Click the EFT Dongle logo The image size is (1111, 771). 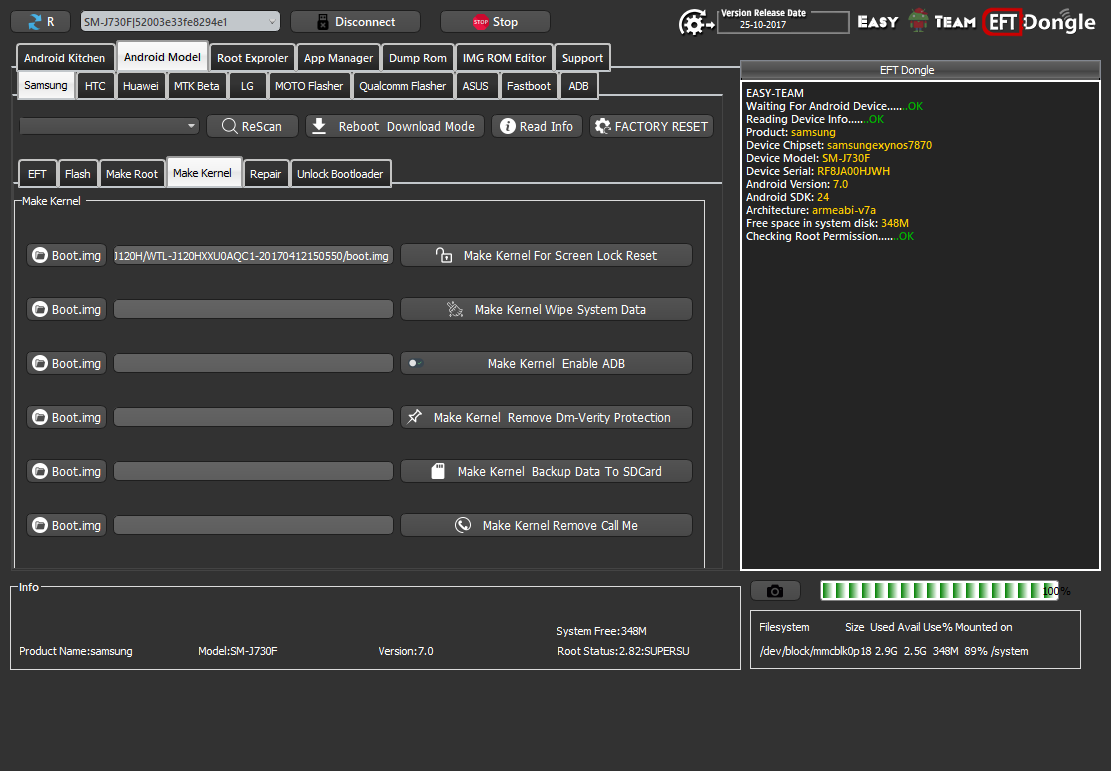click(x=1039, y=22)
